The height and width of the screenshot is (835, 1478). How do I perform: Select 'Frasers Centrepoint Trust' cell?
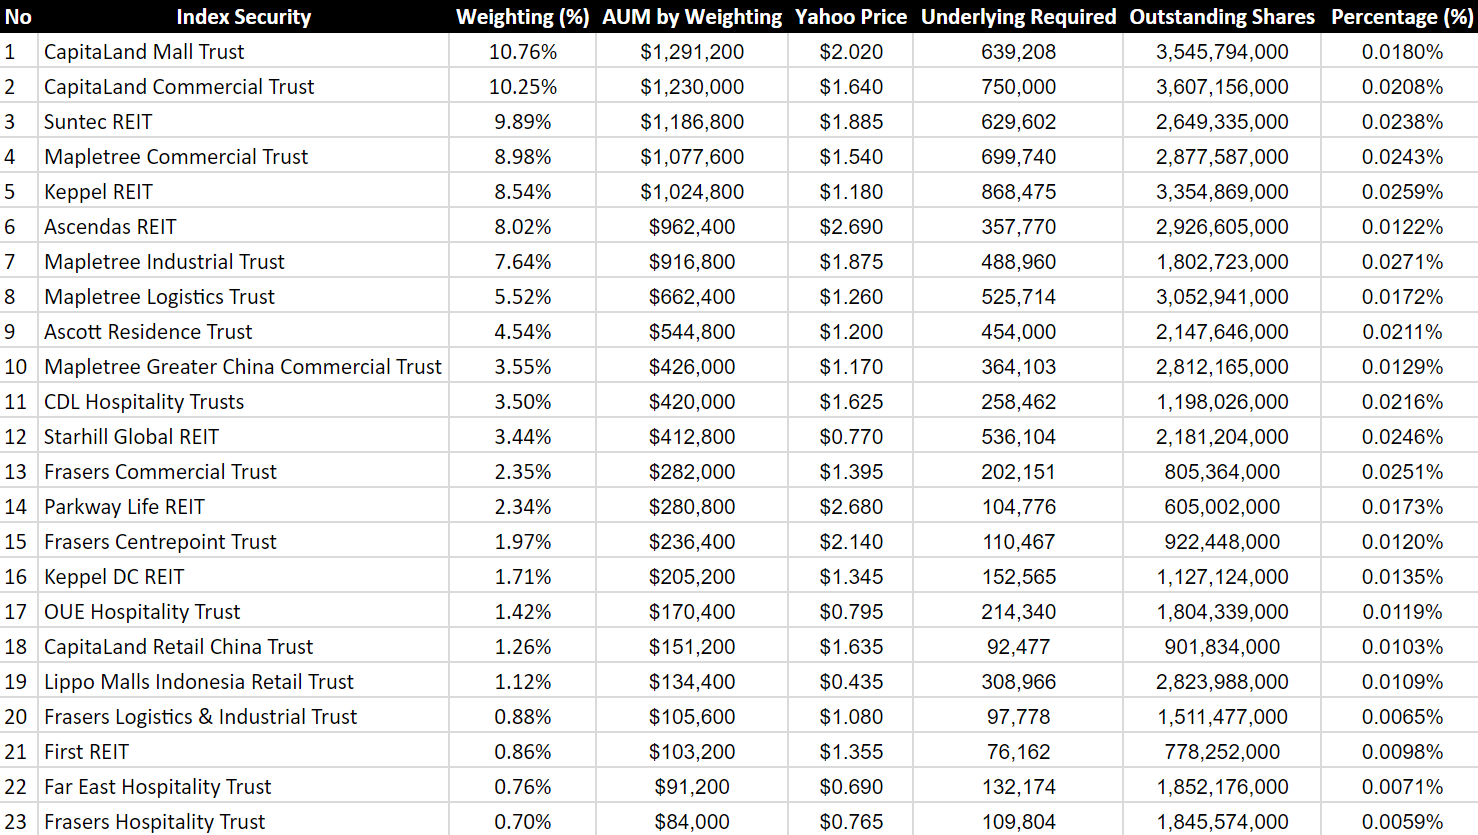243,541
